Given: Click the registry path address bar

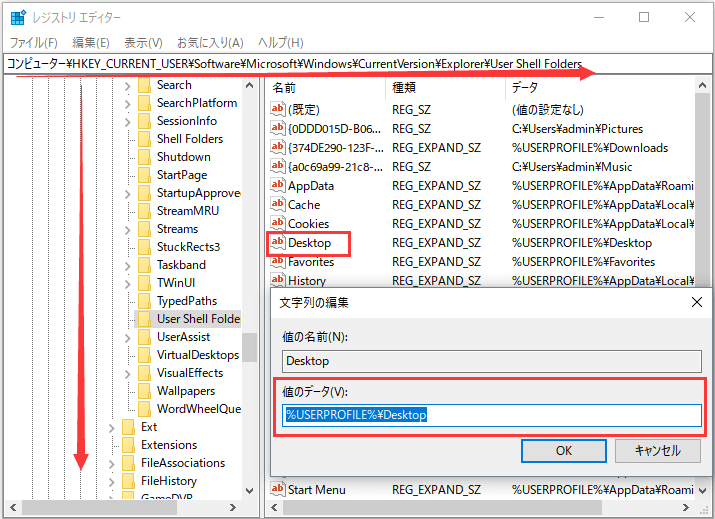Looking at the screenshot, I should point(358,64).
